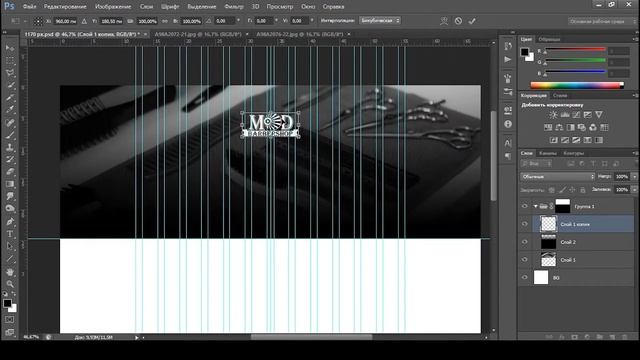Image resolution: width=640 pixels, height=360 pixels.
Task: Open the layer blend mode dropdown
Action: point(558,177)
